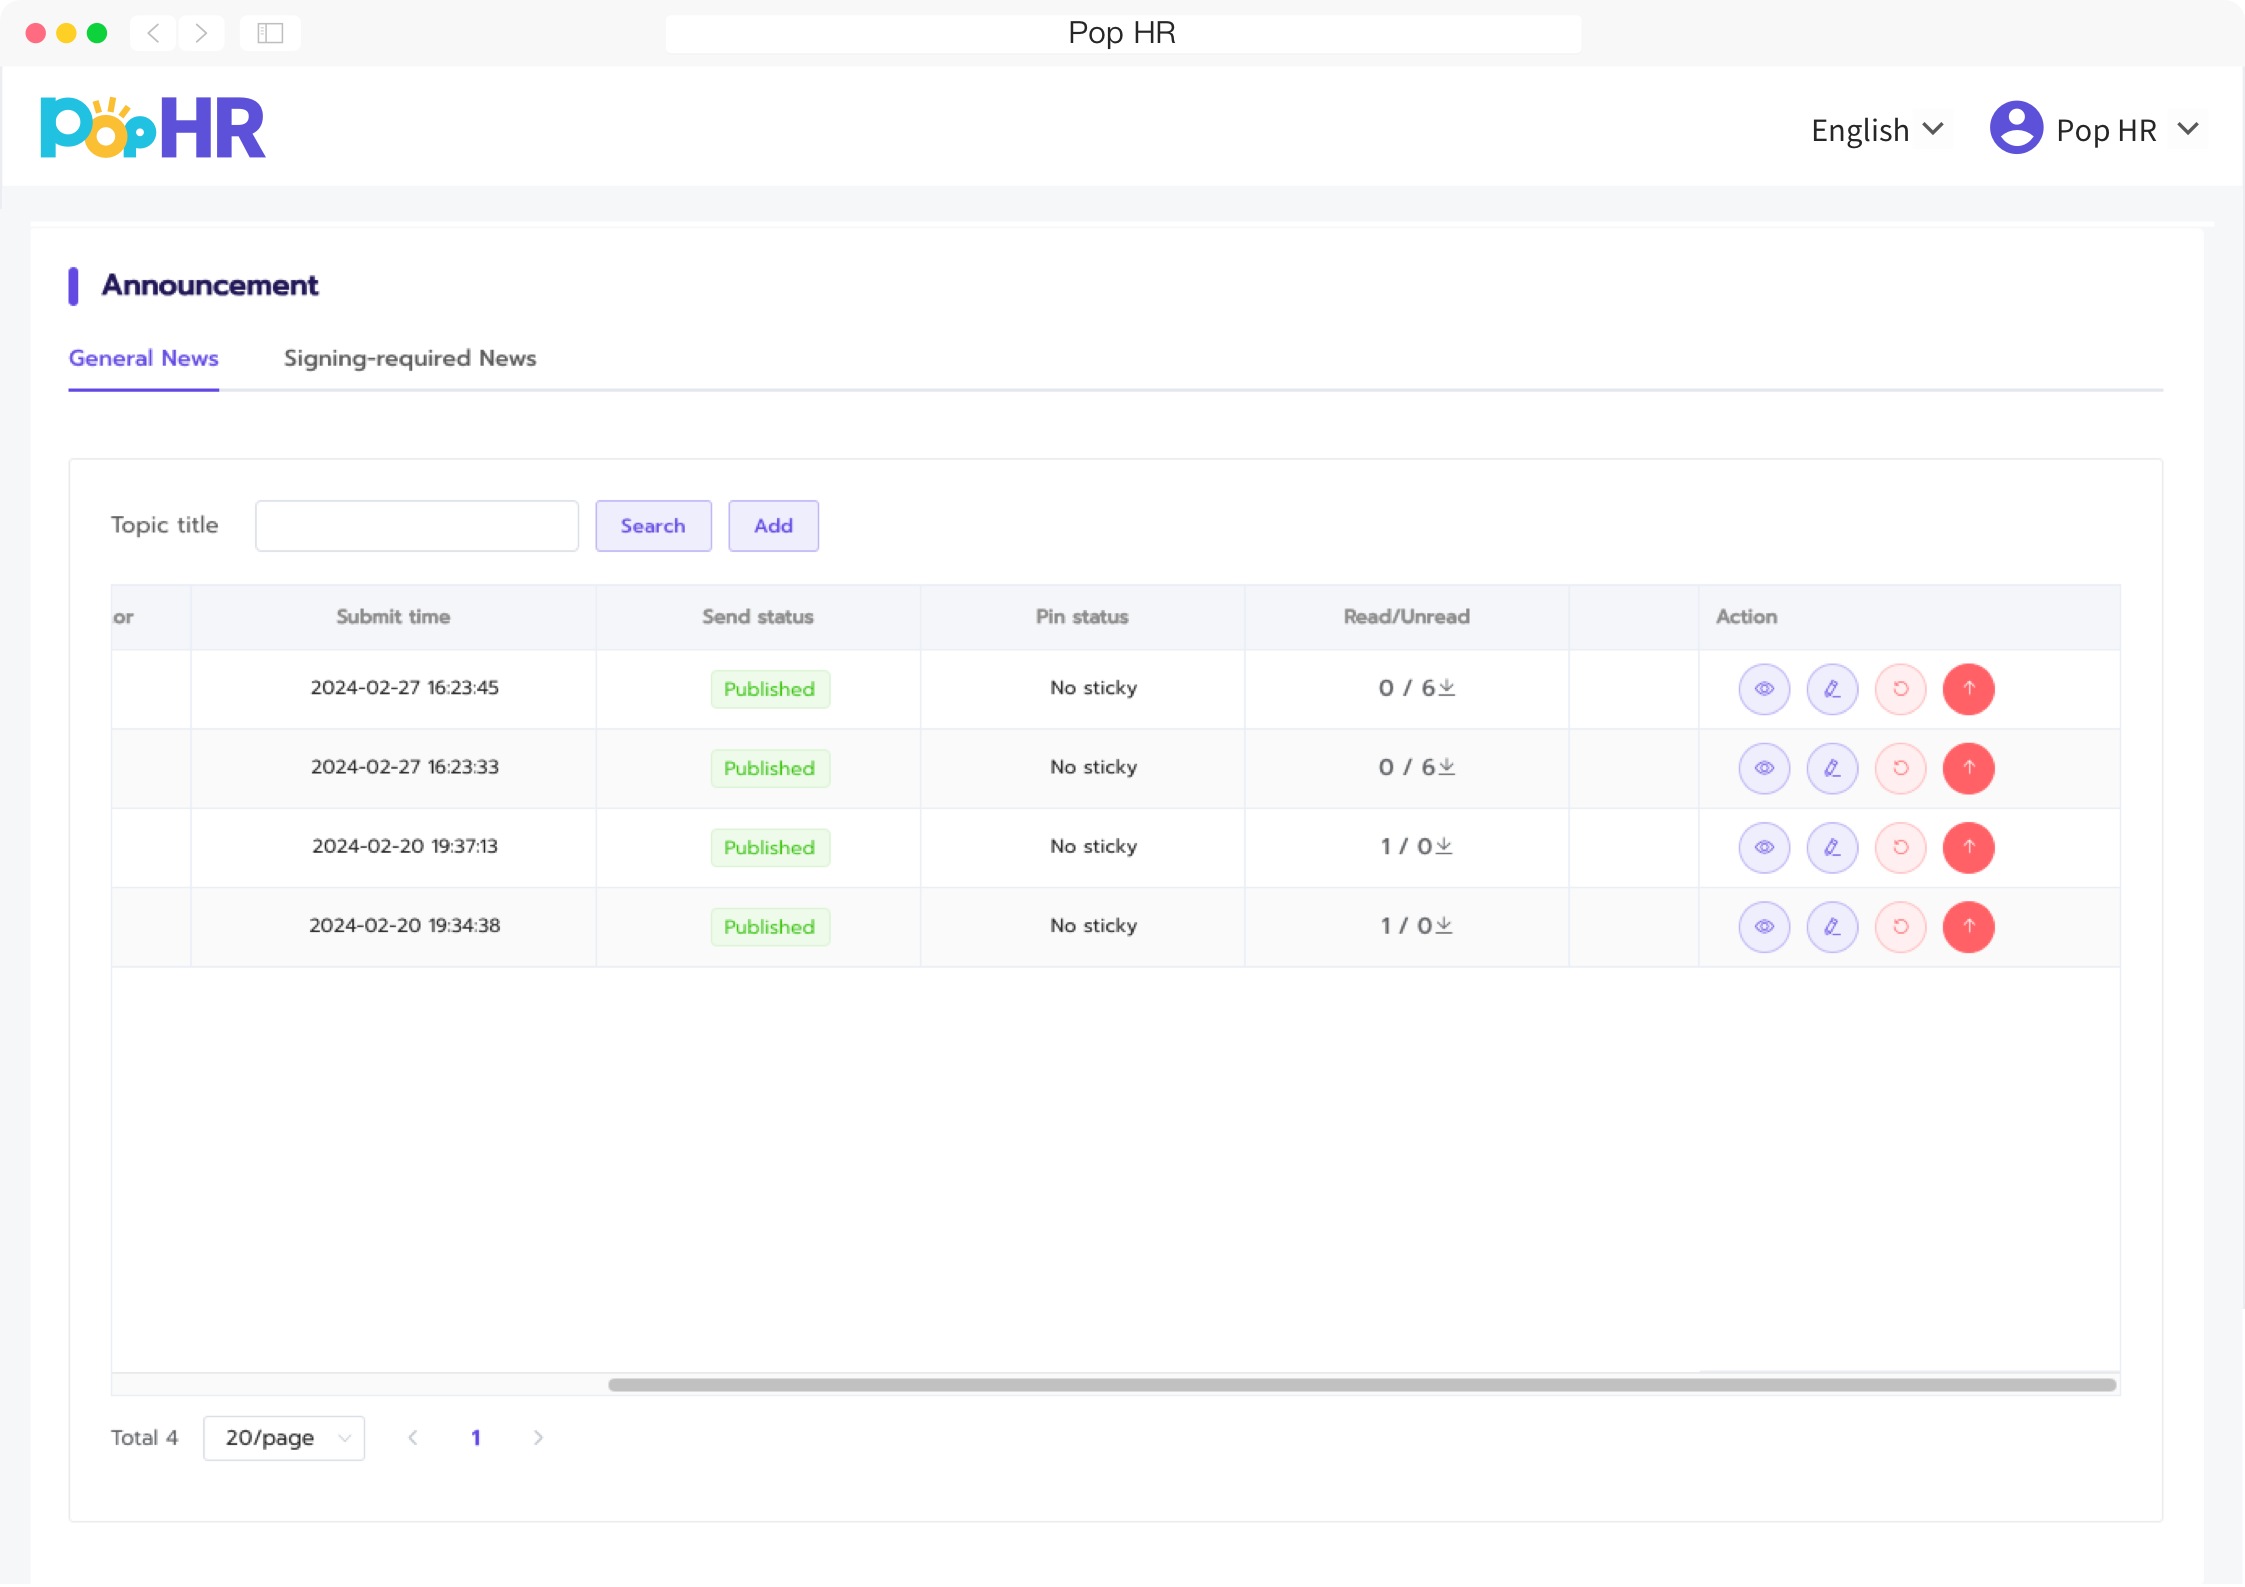
Task: View the announcement submitted 2024-02-20 19:37:13
Action: pyautogui.click(x=1764, y=847)
